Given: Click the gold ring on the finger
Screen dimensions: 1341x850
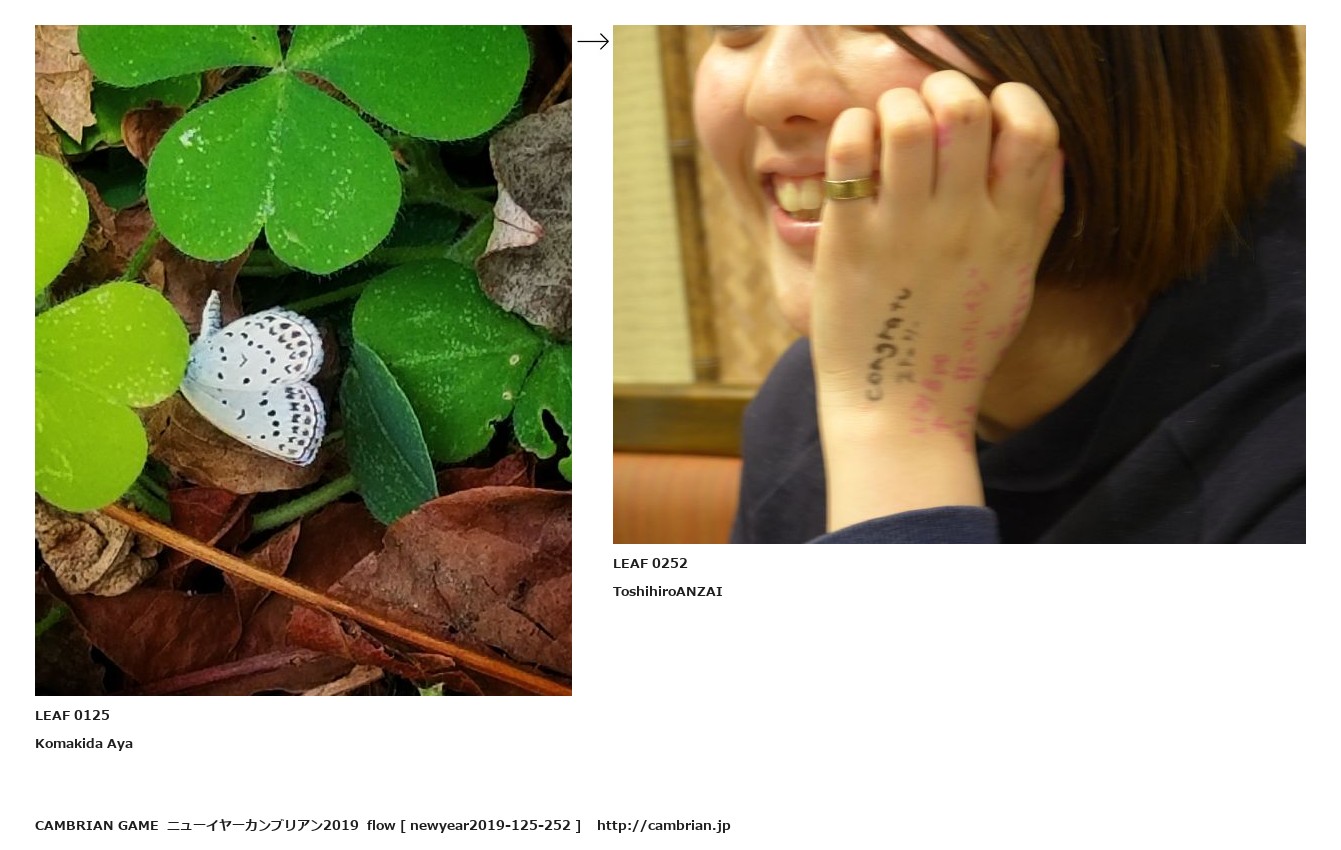Looking at the screenshot, I should coord(849,188).
